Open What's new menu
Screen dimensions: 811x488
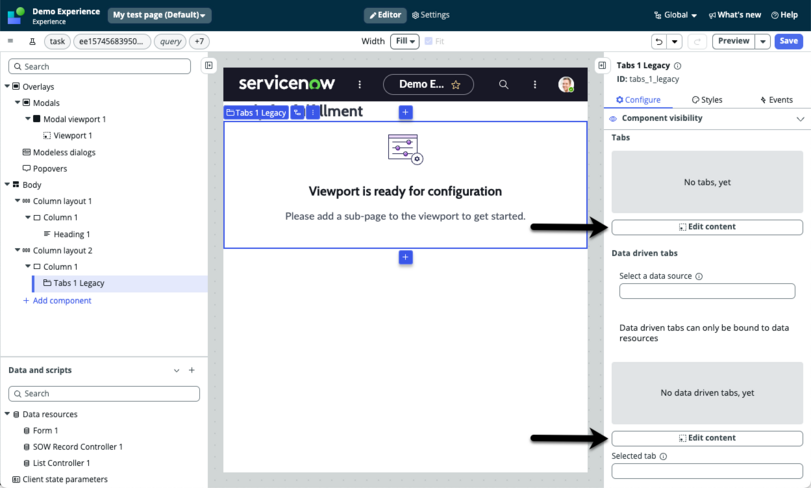[735, 15]
